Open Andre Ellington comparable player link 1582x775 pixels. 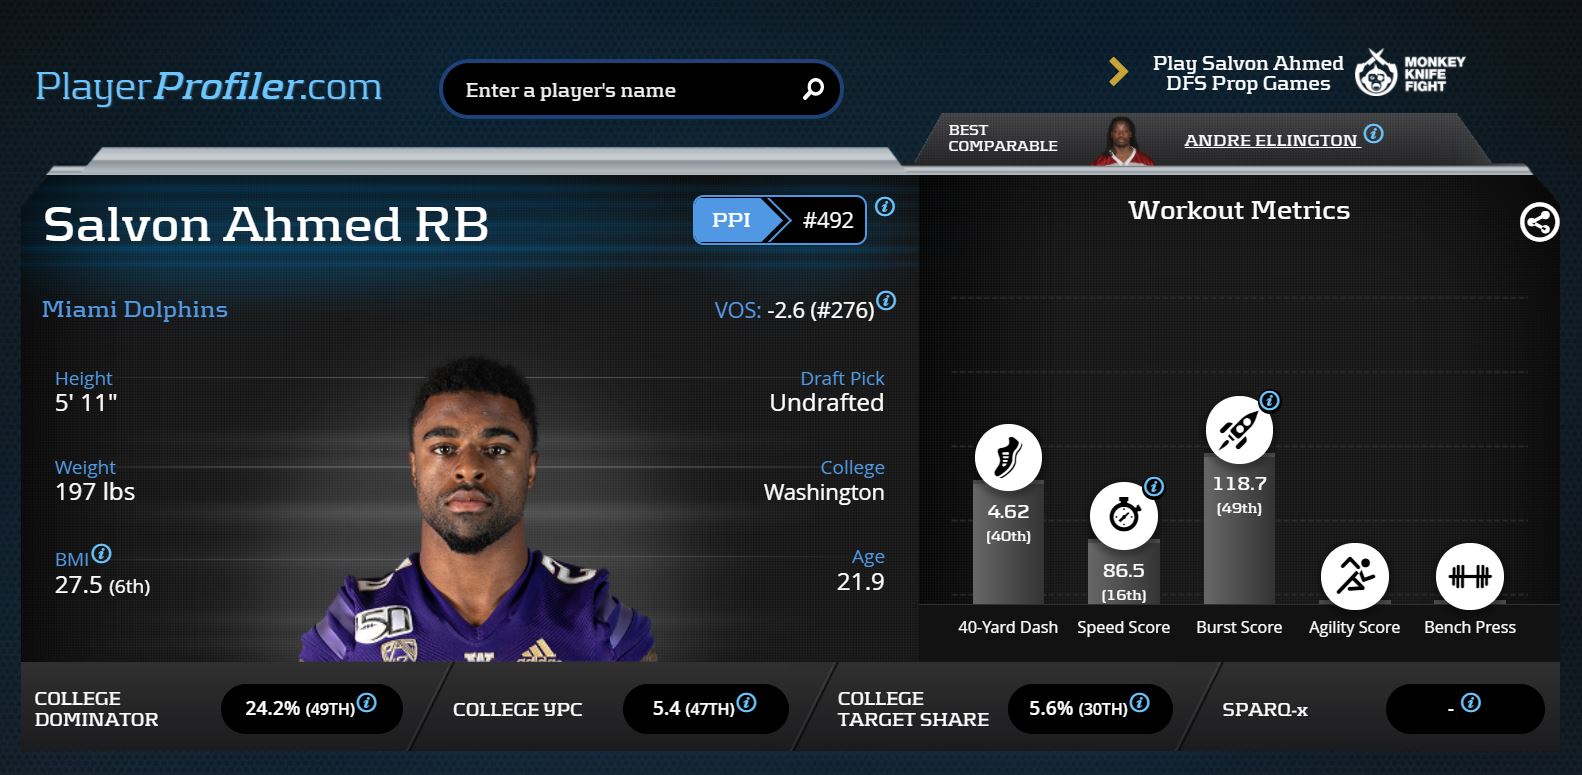click(1271, 140)
